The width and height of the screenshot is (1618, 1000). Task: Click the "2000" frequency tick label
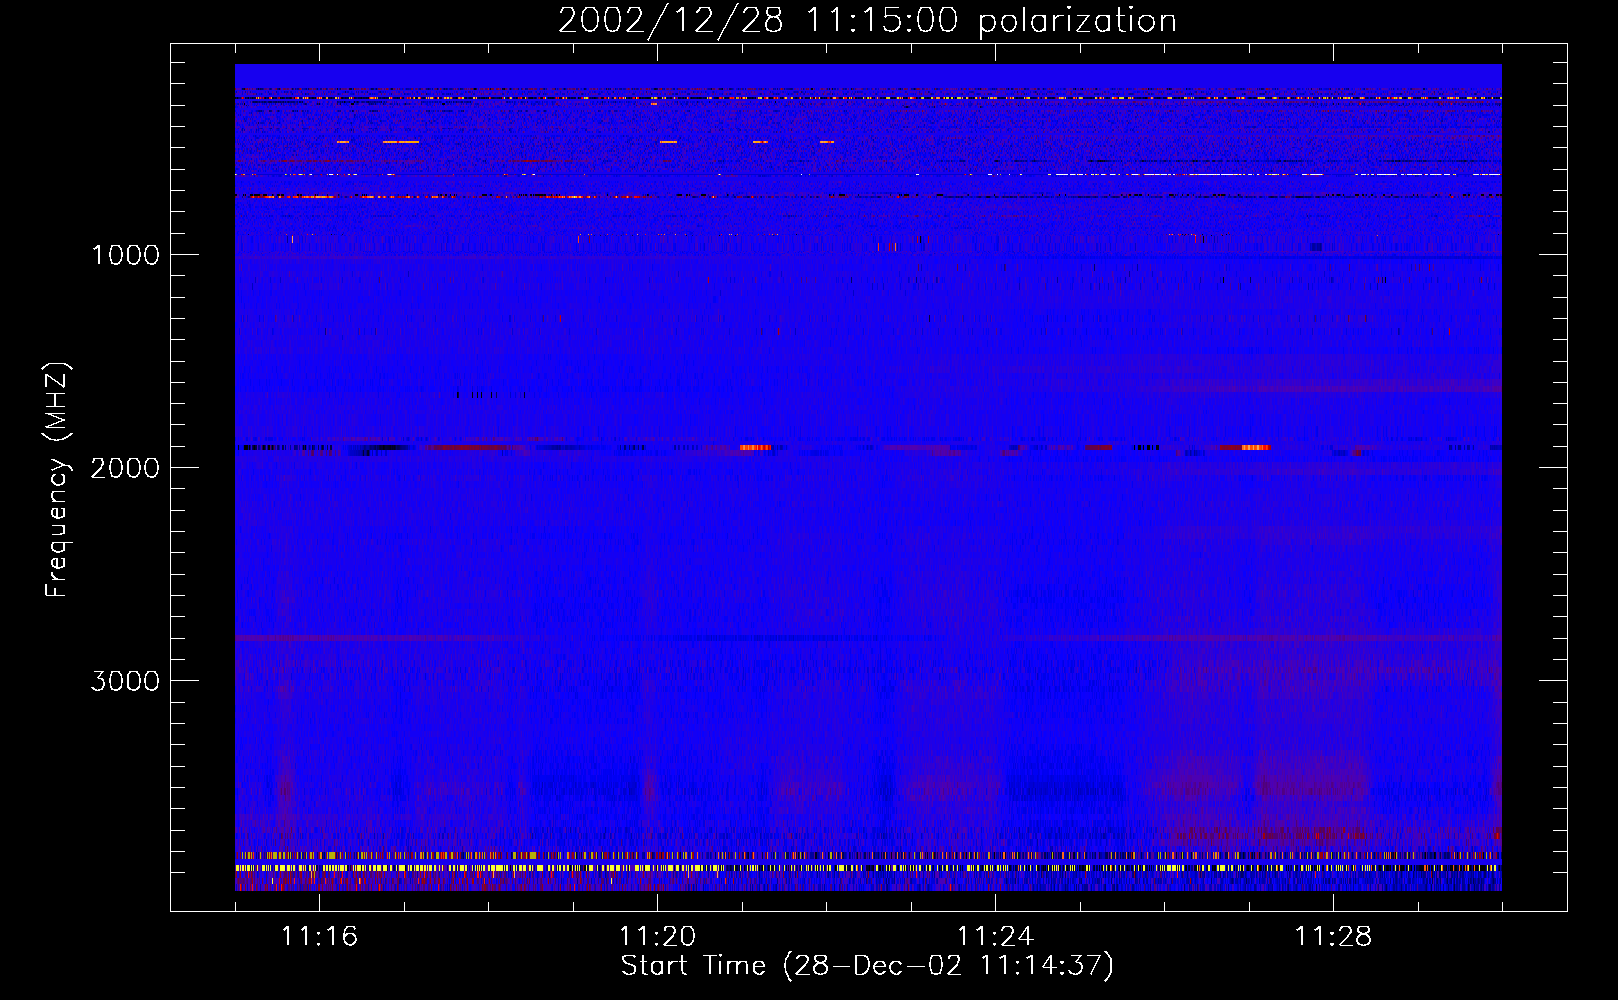click(125, 468)
